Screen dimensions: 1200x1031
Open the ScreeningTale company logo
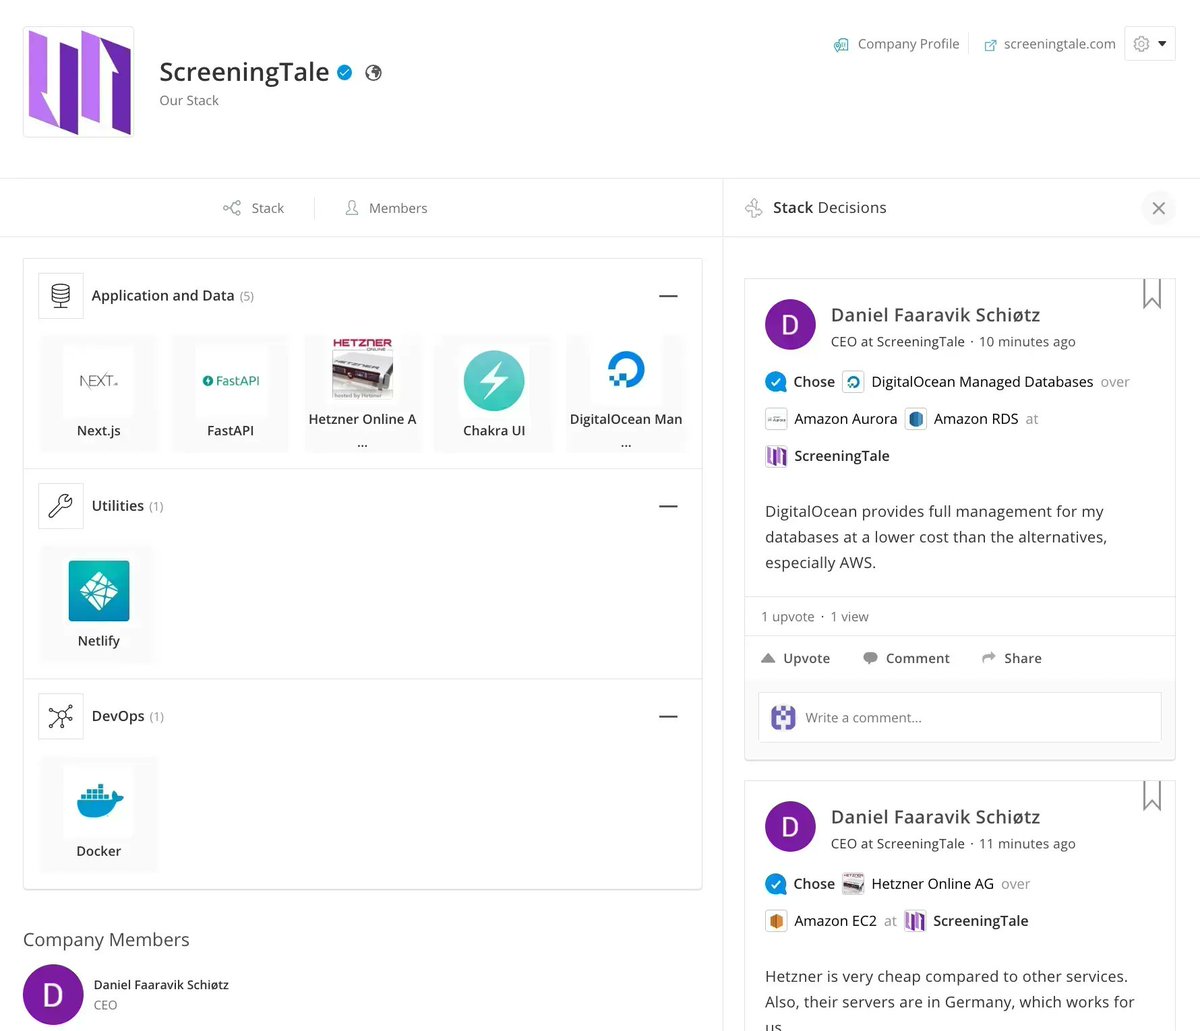[x=79, y=82]
